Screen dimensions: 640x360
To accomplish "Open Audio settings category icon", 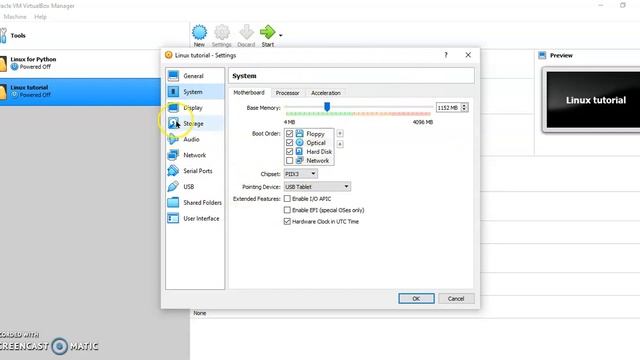I will click(173, 139).
